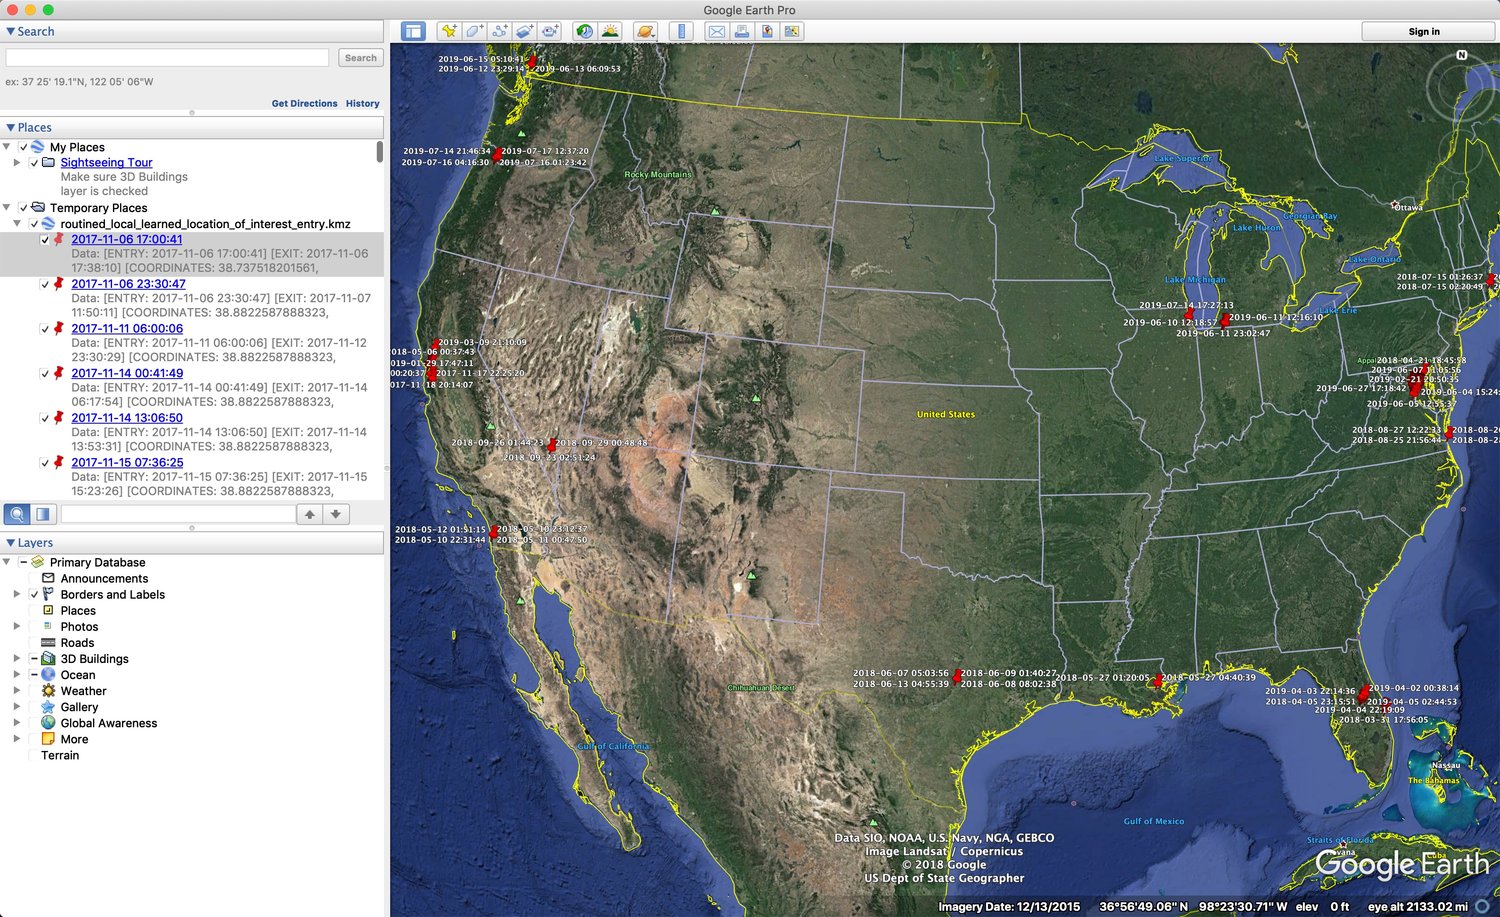Click the Email envelope toolbar icon
This screenshot has width=1500, height=917.
click(x=717, y=32)
